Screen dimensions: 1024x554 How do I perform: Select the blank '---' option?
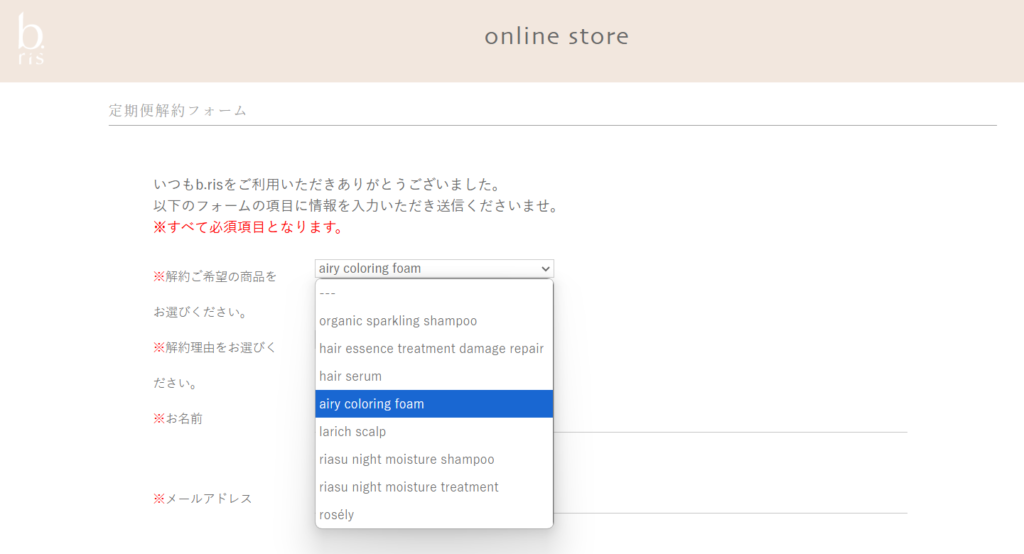pos(434,293)
